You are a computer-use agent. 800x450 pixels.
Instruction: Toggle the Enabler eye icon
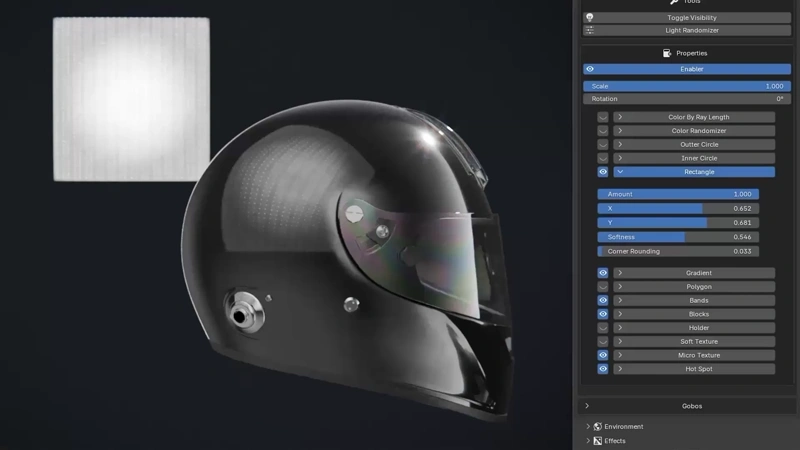point(590,69)
